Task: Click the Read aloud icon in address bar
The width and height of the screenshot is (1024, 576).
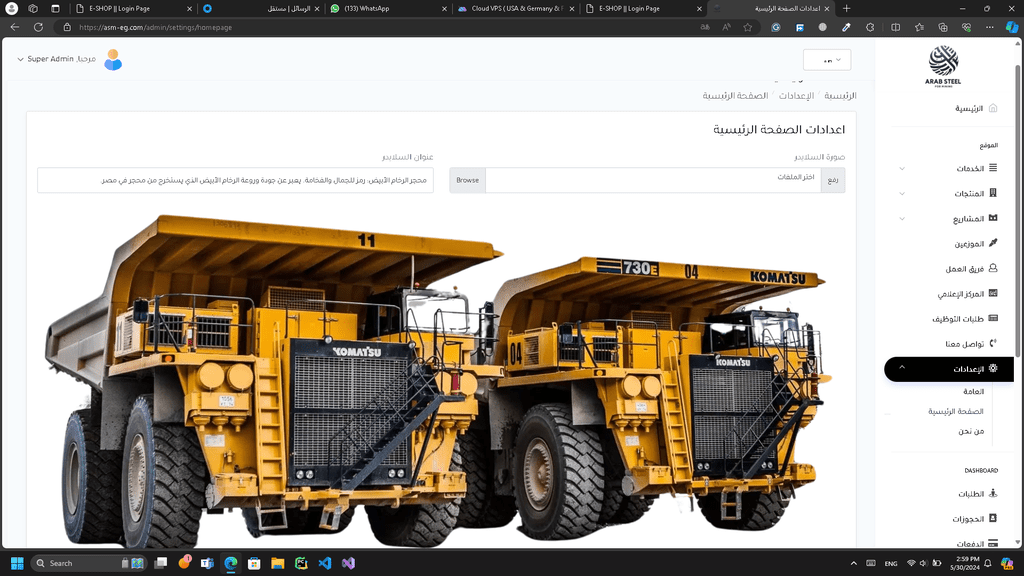Action: click(x=726, y=27)
